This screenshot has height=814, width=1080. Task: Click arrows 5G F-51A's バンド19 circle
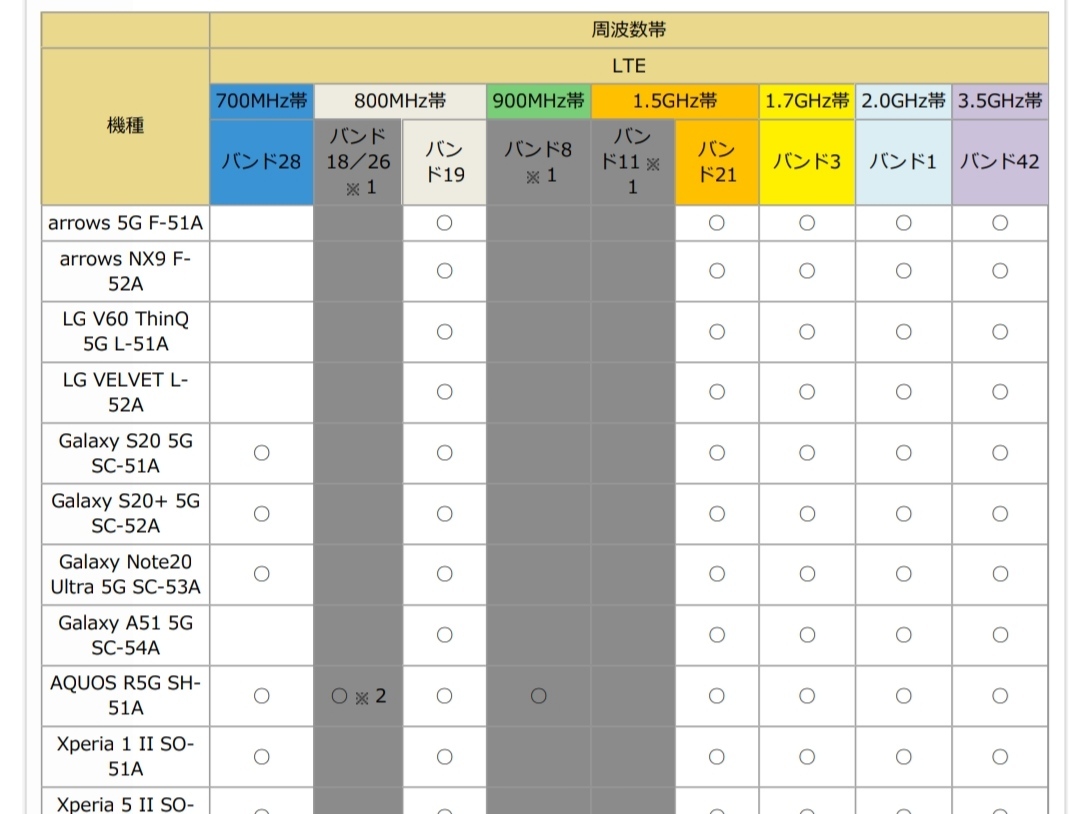coord(444,223)
